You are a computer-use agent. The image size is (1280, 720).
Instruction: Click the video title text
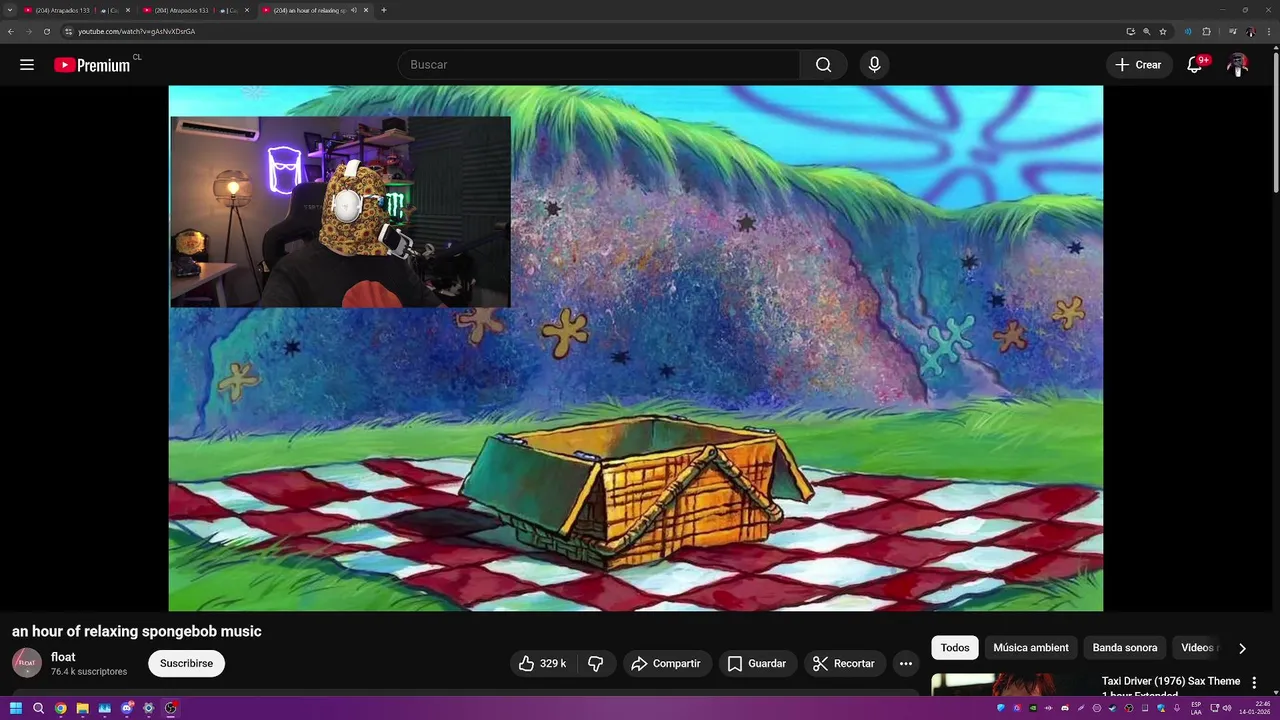[137, 631]
